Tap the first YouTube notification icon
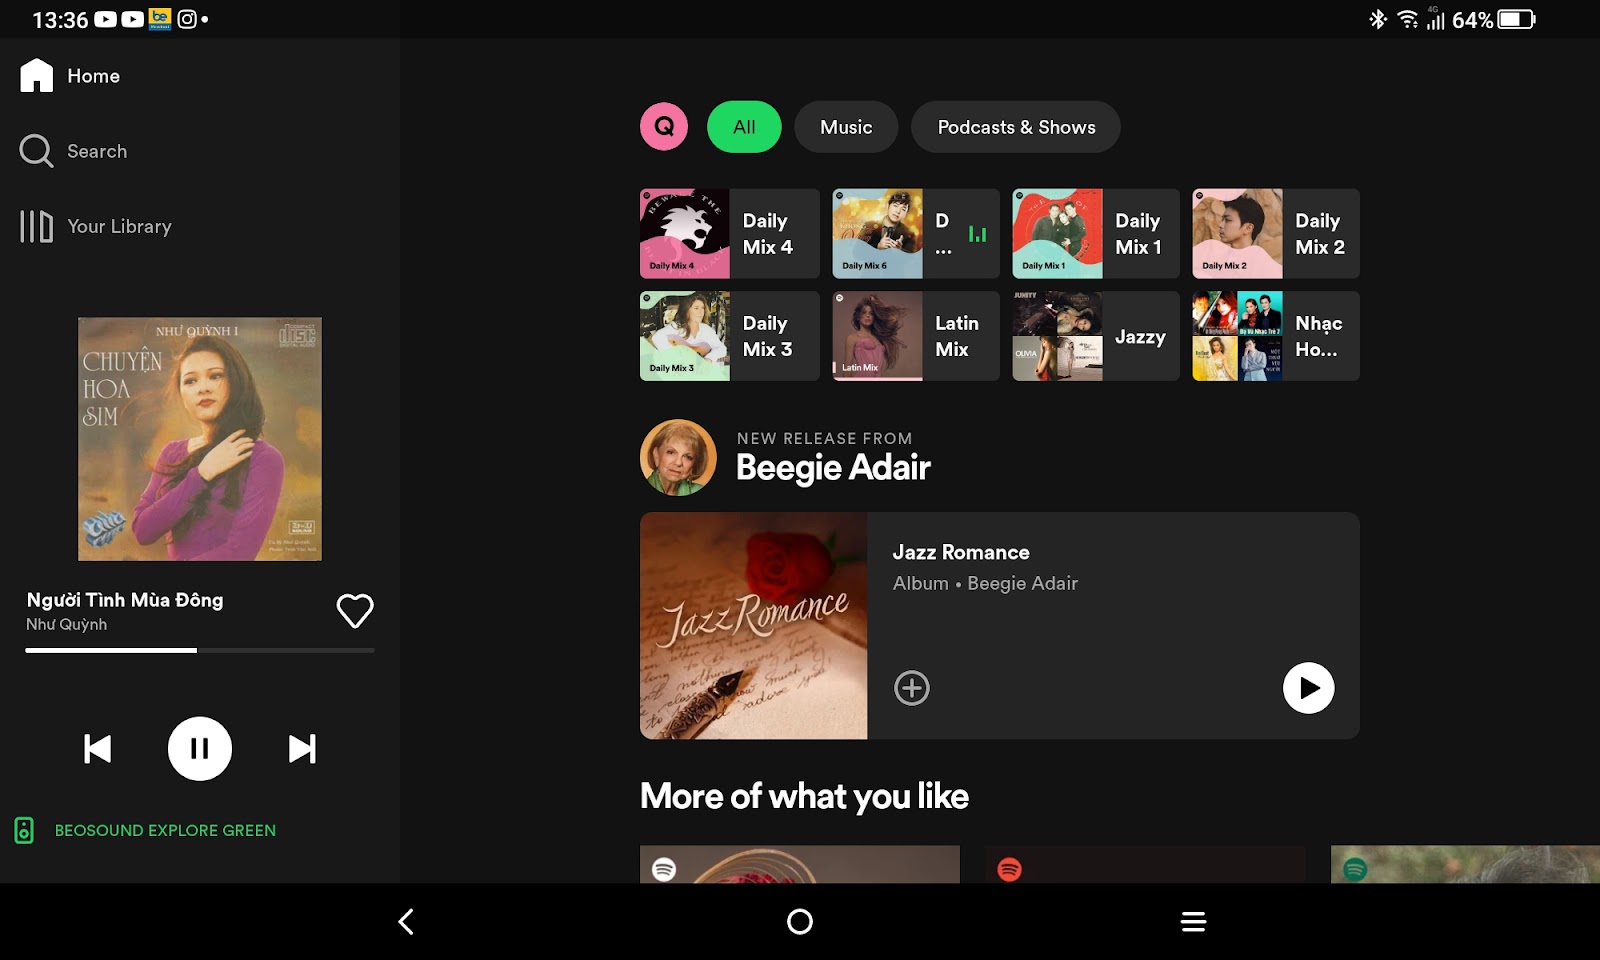Screen dimensions: 1600x960 (x=106, y=19)
